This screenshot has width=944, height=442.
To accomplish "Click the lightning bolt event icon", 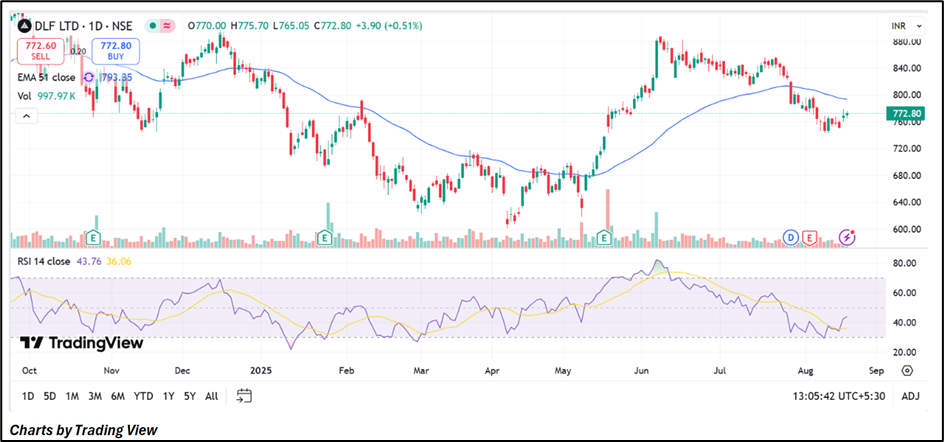I will [848, 237].
